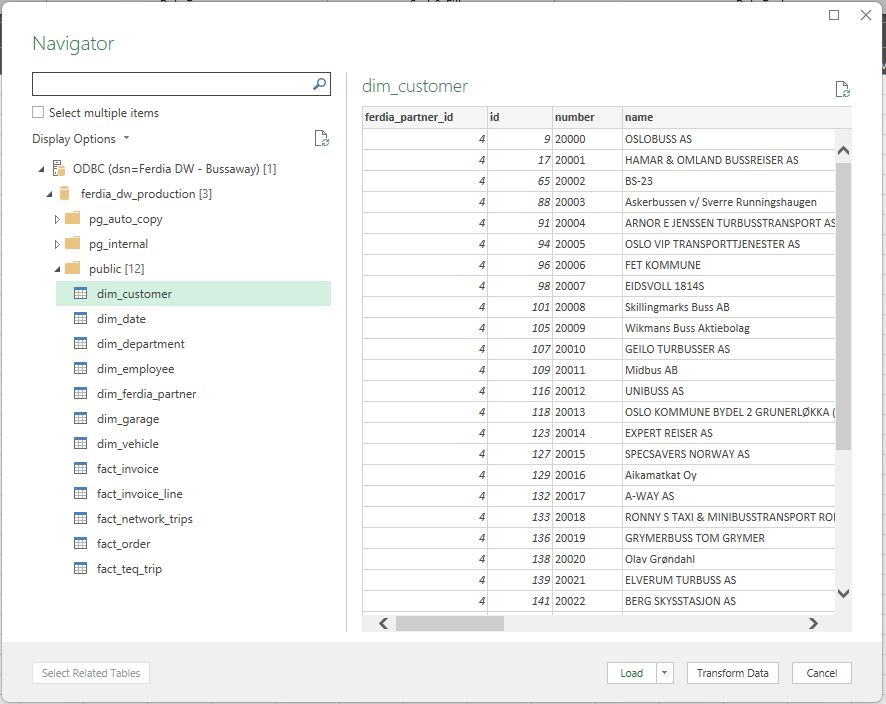Screen dimensions: 886x704
Task: Close the Navigator dialog
Action: 866,15
